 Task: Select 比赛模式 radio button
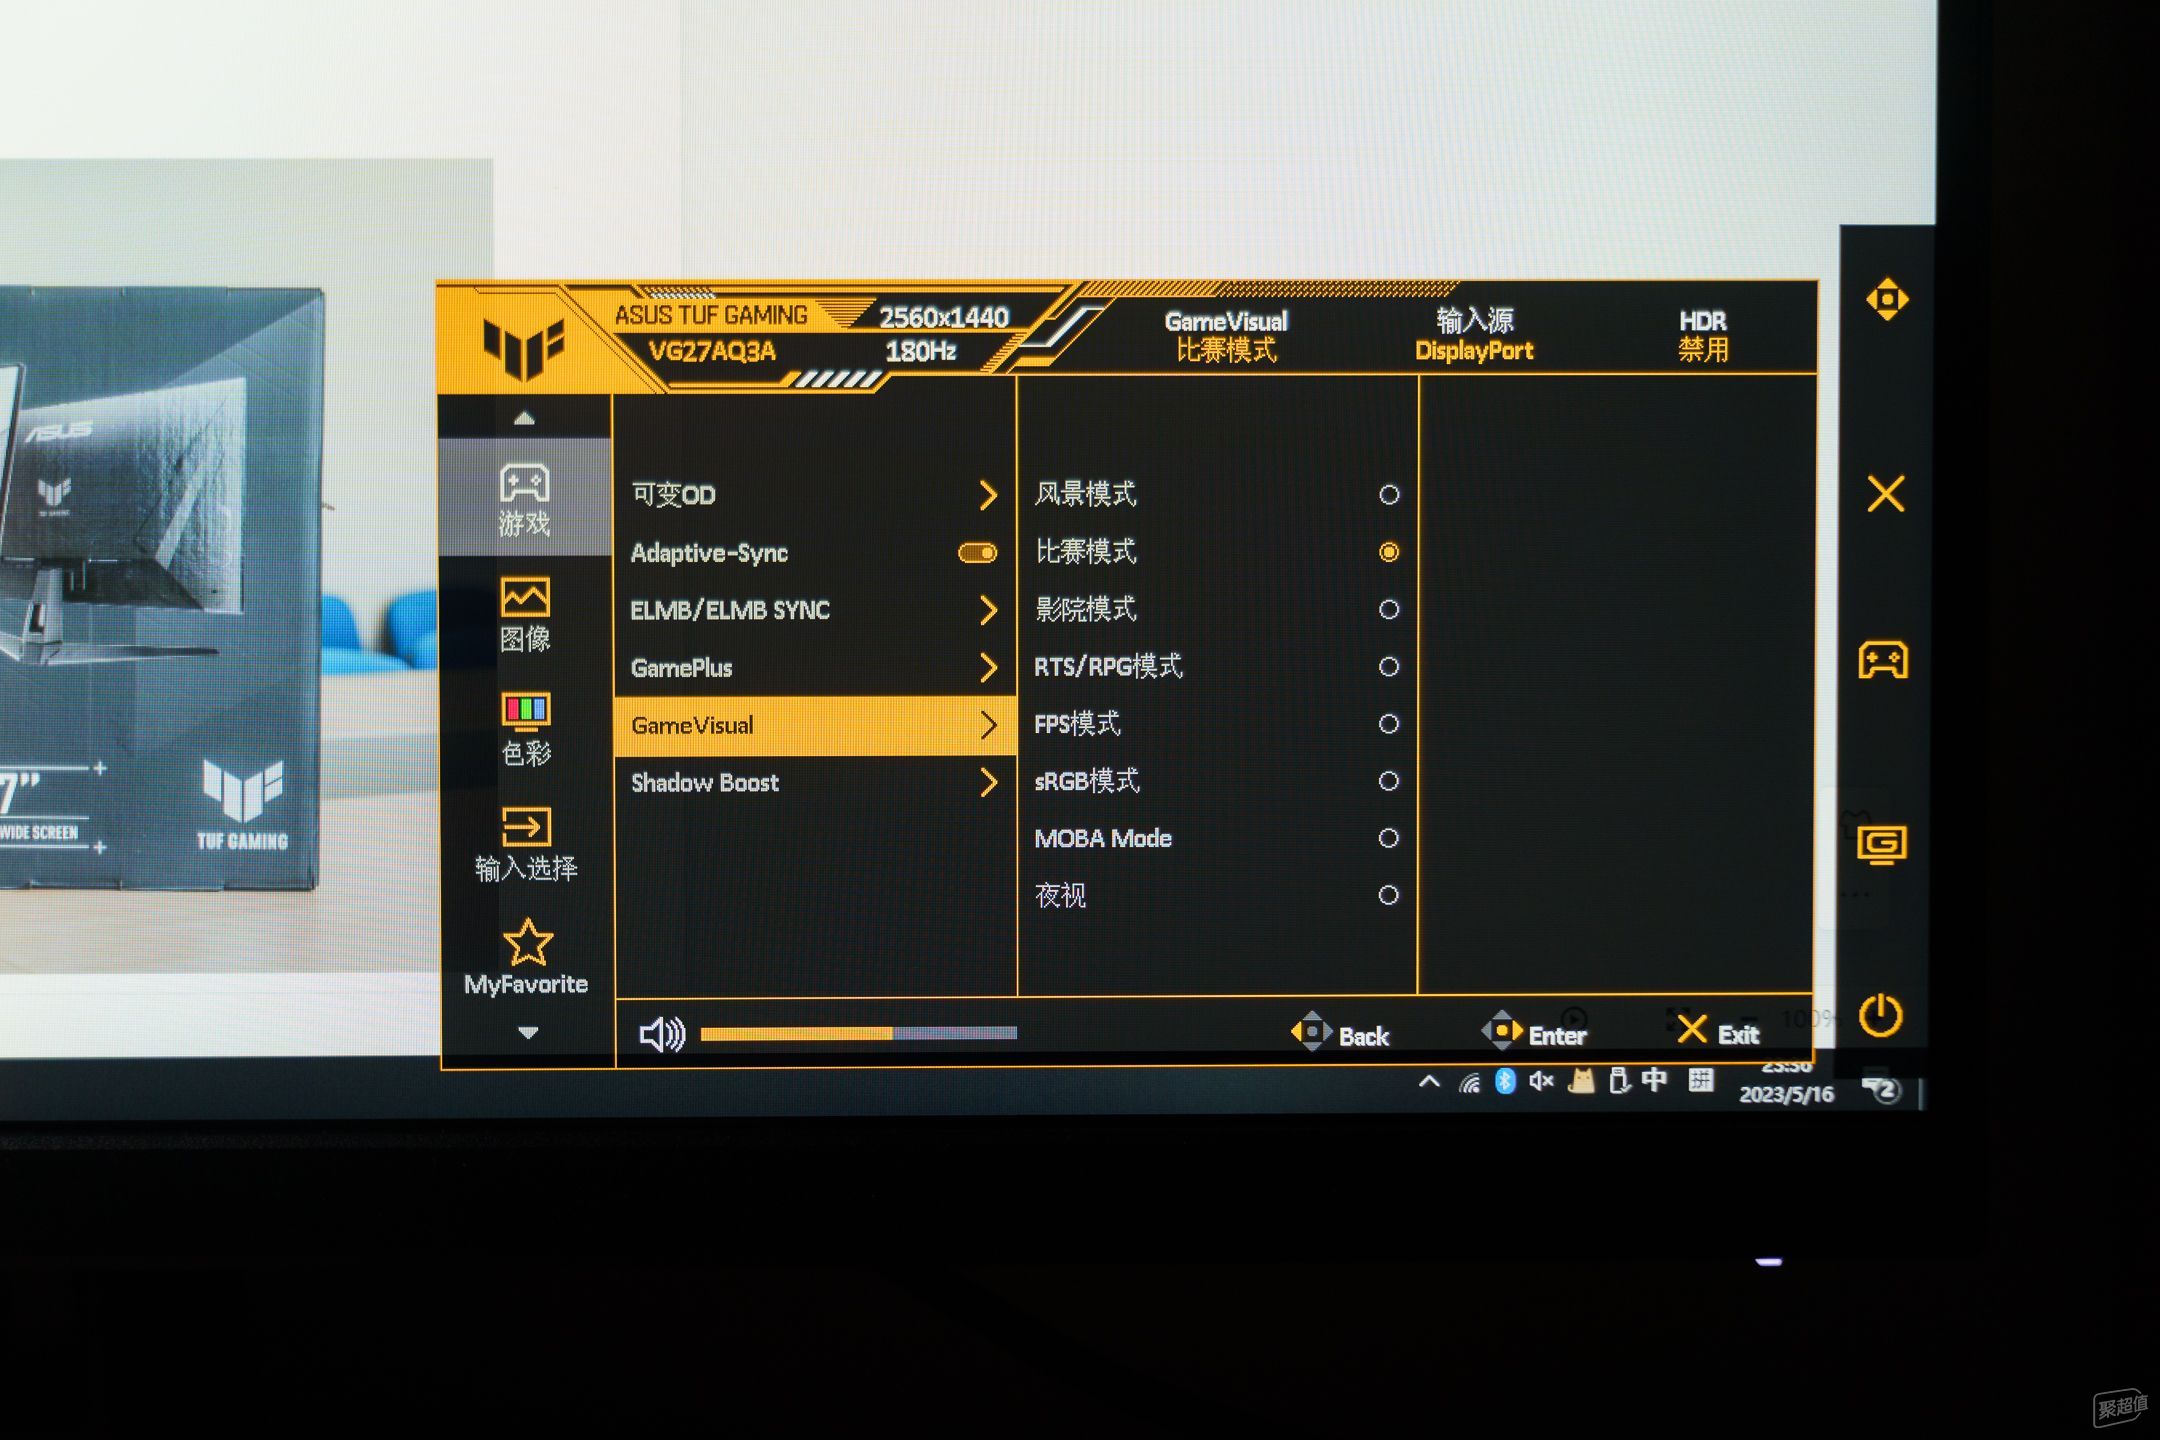coord(1389,552)
